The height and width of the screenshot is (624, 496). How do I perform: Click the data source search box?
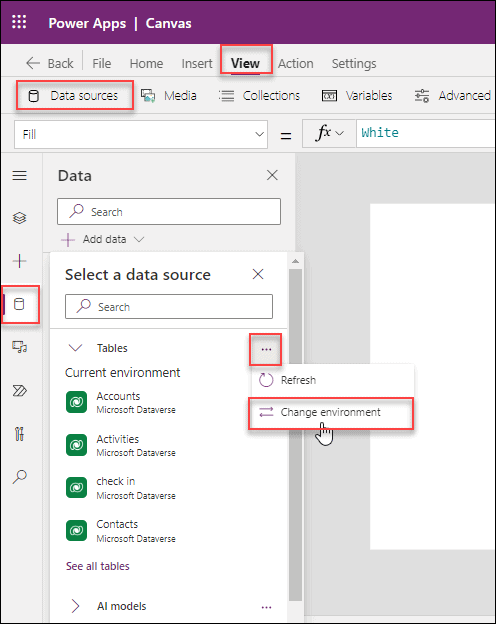(x=169, y=306)
